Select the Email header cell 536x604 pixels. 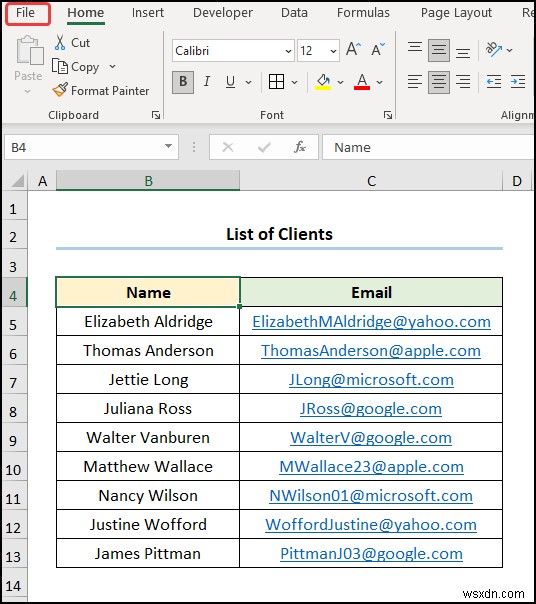(x=371, y=292)
